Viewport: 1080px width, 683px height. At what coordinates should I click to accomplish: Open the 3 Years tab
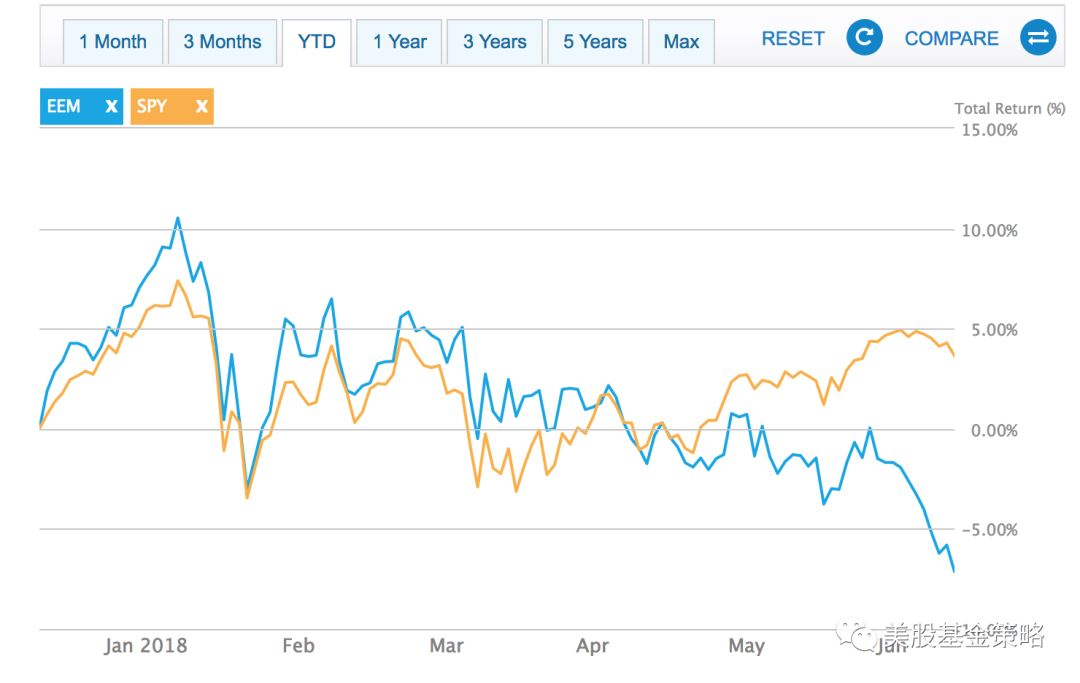pyautogui.click(x=495, y=42)
